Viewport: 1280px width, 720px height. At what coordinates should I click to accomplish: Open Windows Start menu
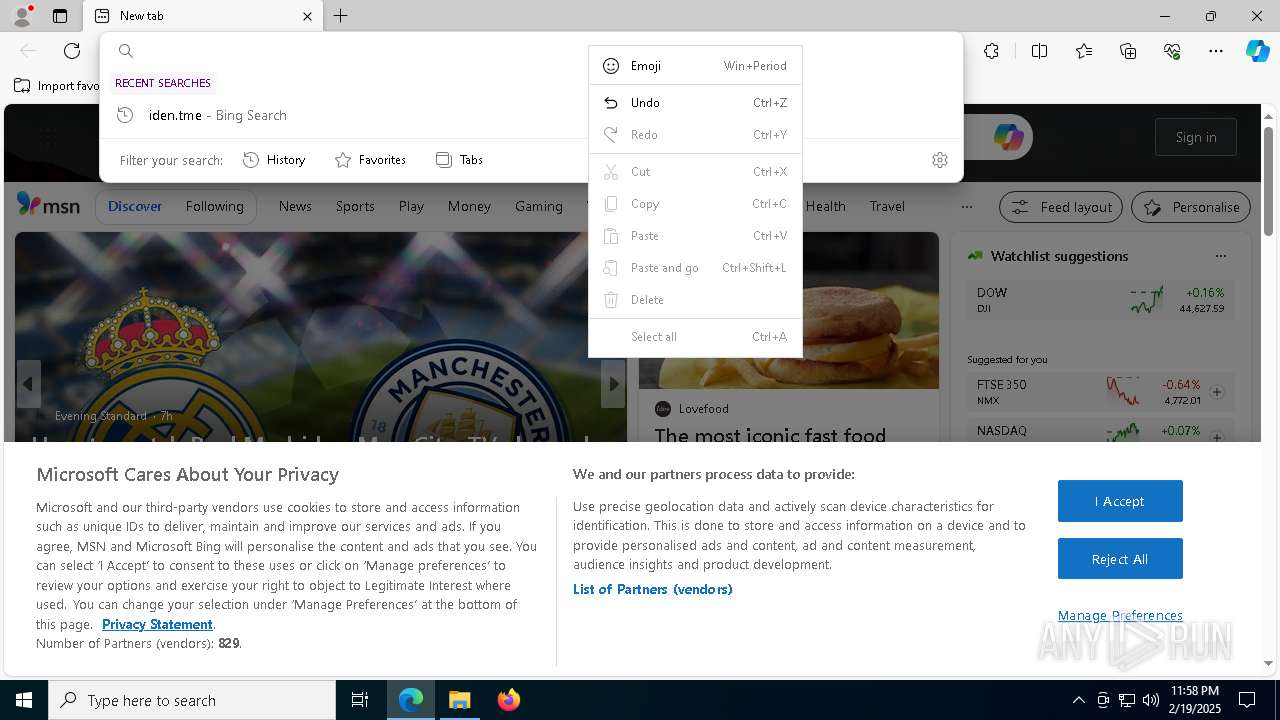click(24, 700)
